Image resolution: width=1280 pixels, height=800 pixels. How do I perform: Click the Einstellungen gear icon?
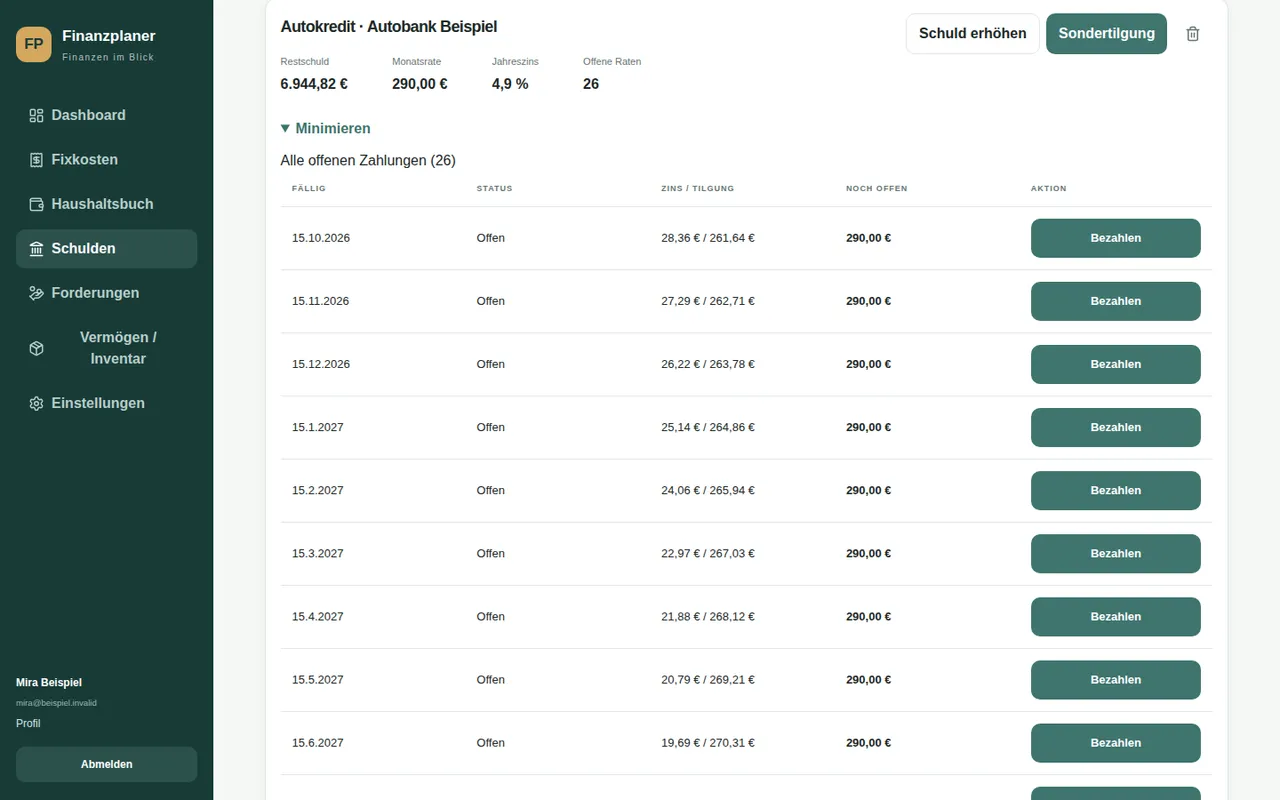pos(36,404)
